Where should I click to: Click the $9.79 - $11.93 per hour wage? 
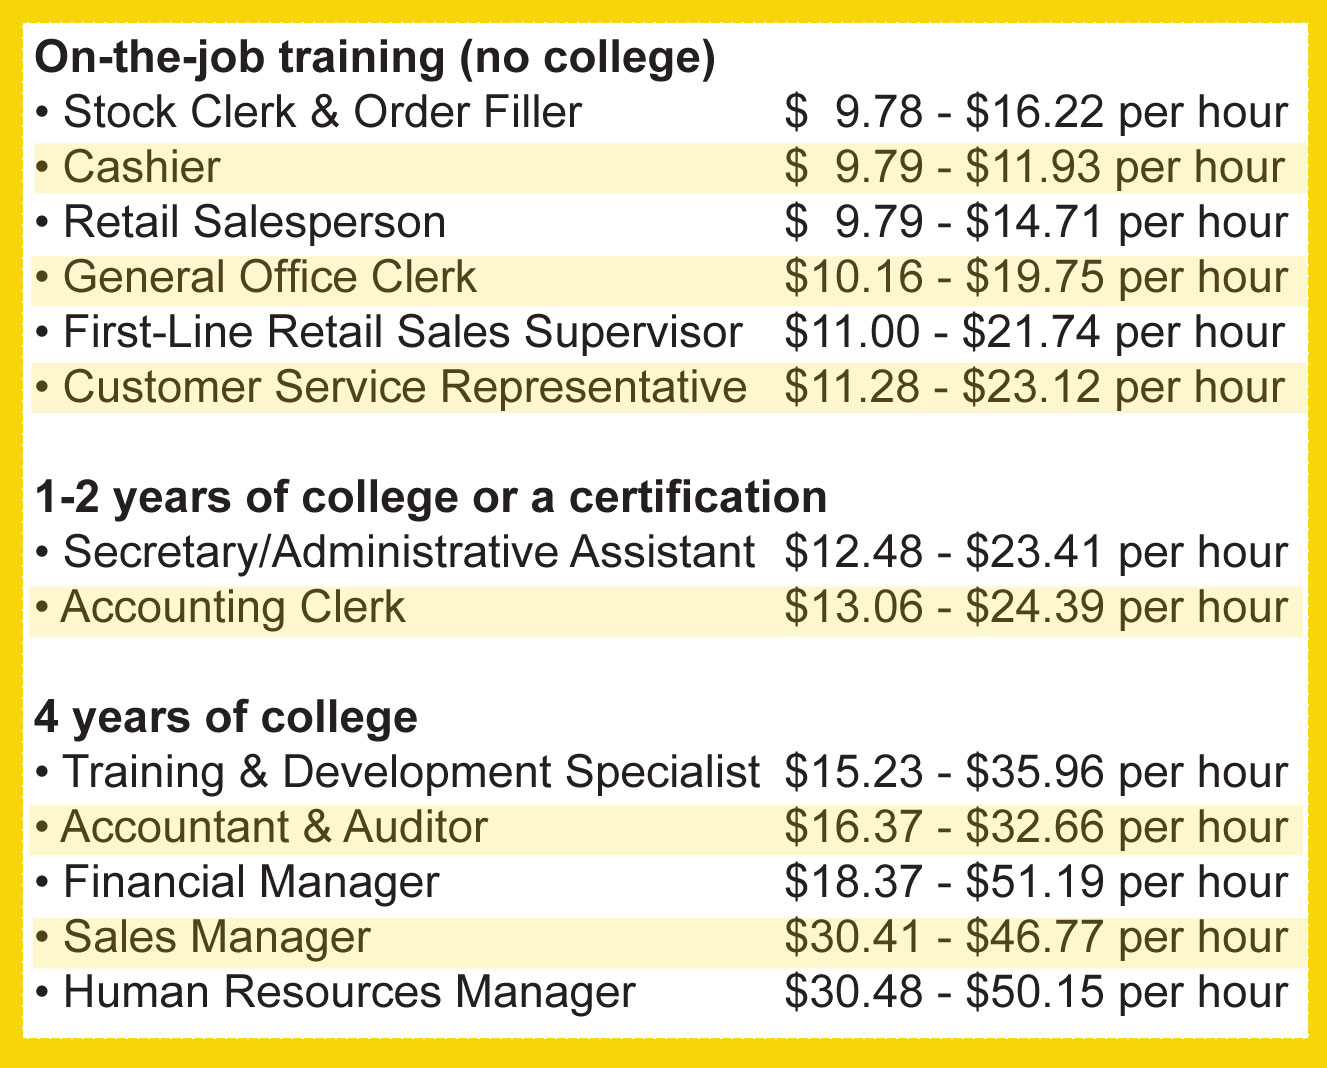pos(1035,168)
